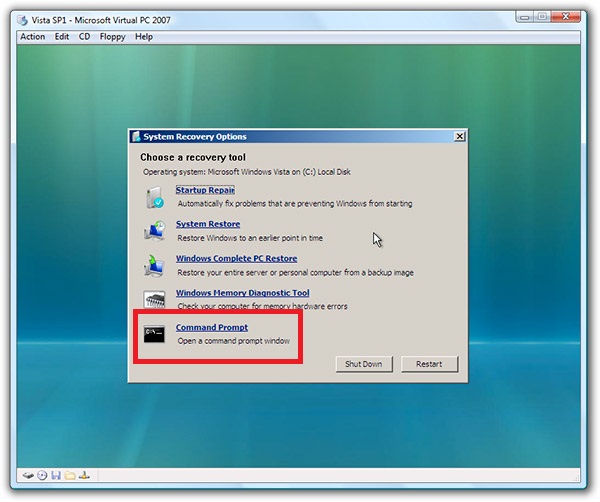Screen dimensions: 600x502
Task: Click the Startup Repair drive icon
Action: pyautogui.click(x=155, y=197)
